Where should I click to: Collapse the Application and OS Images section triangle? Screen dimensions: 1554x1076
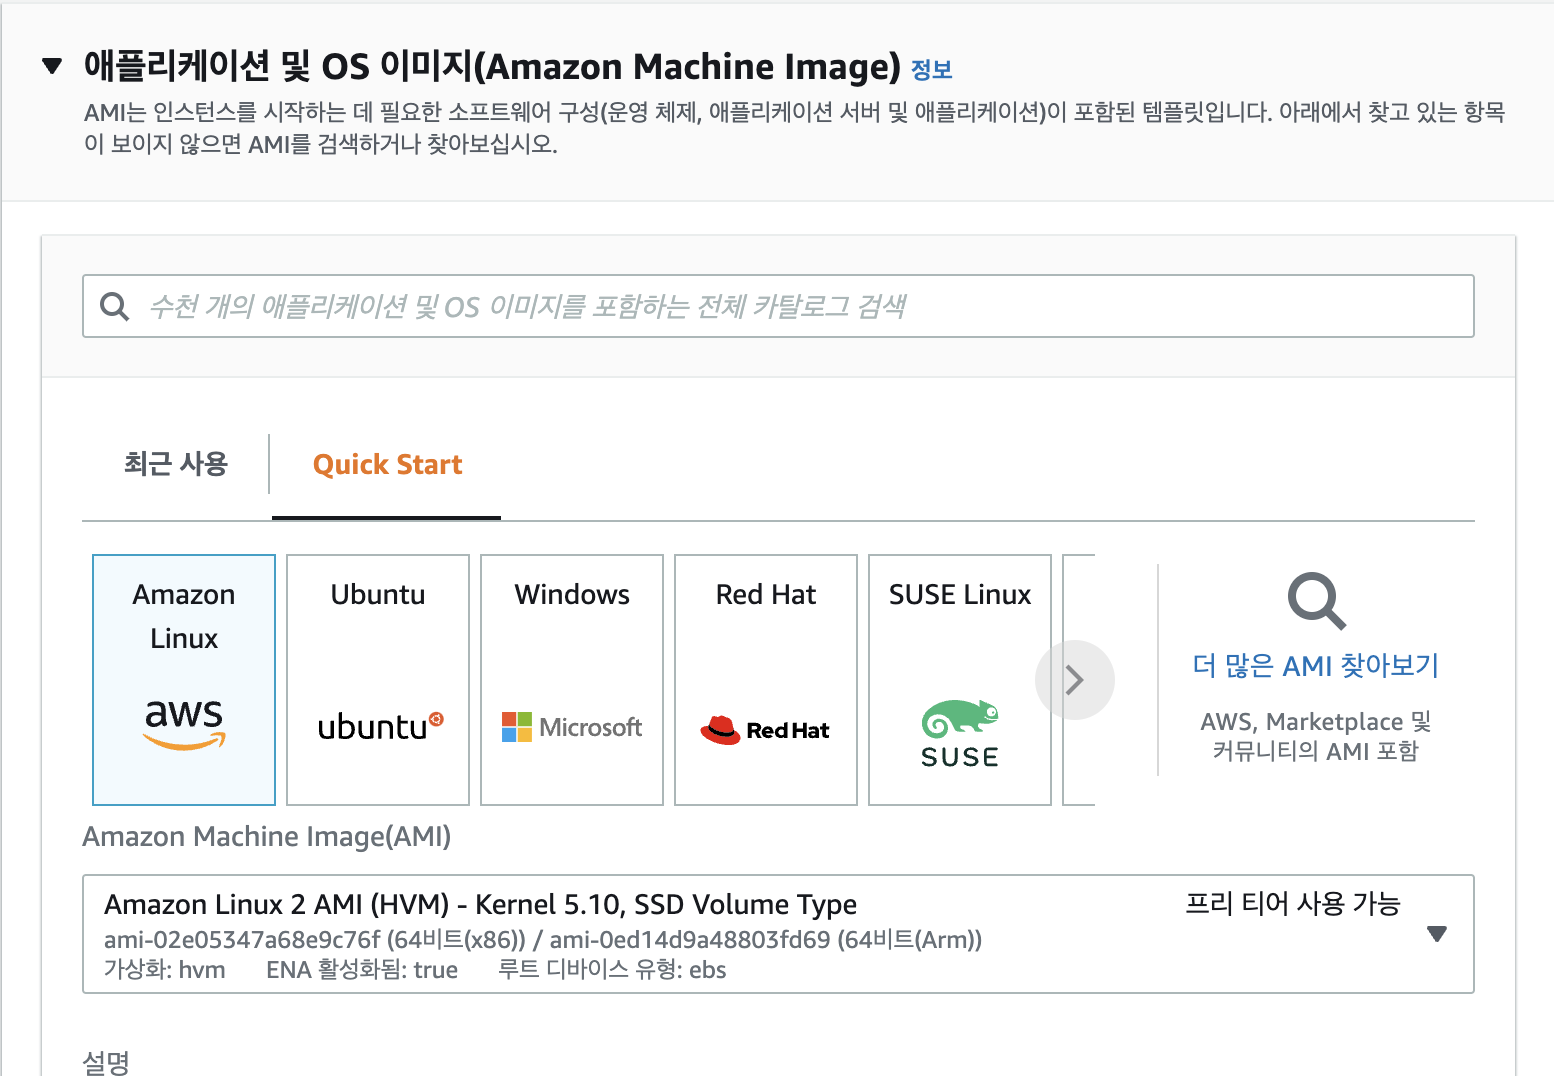pyautogui.click(x=52, y=67)
